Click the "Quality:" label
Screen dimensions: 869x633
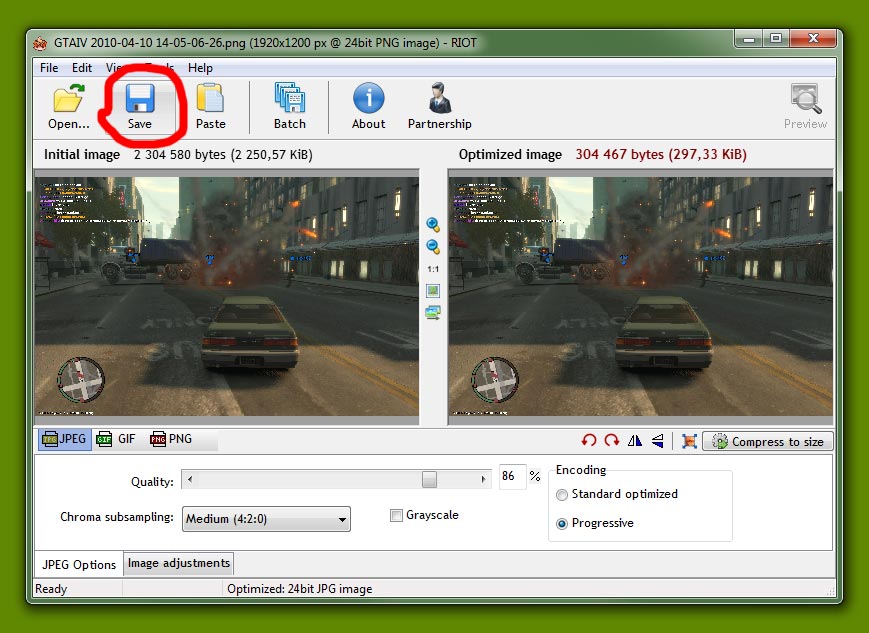pos(152,482)
